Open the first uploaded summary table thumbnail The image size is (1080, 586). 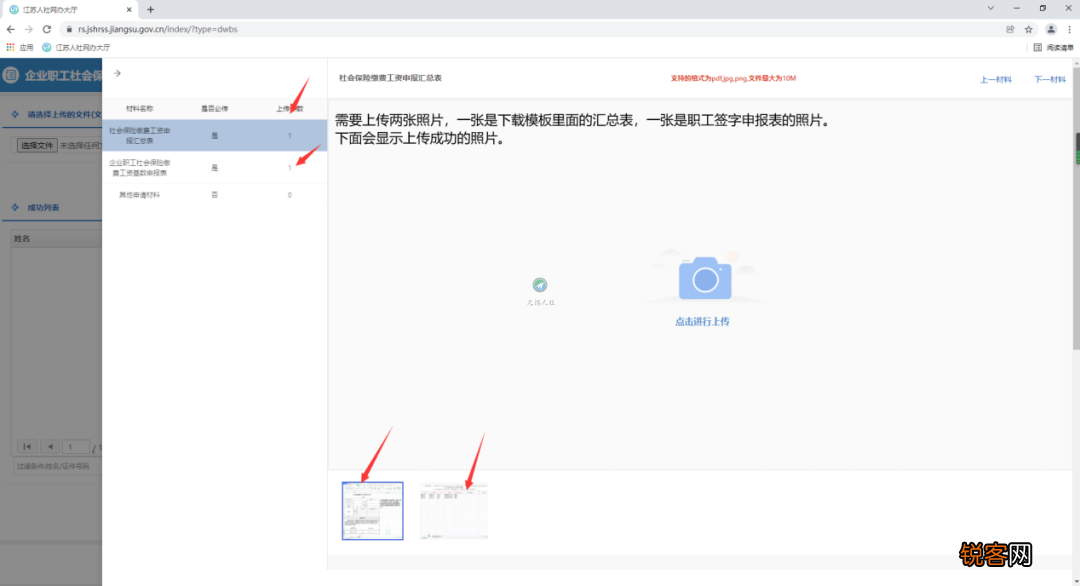(372, 510)
